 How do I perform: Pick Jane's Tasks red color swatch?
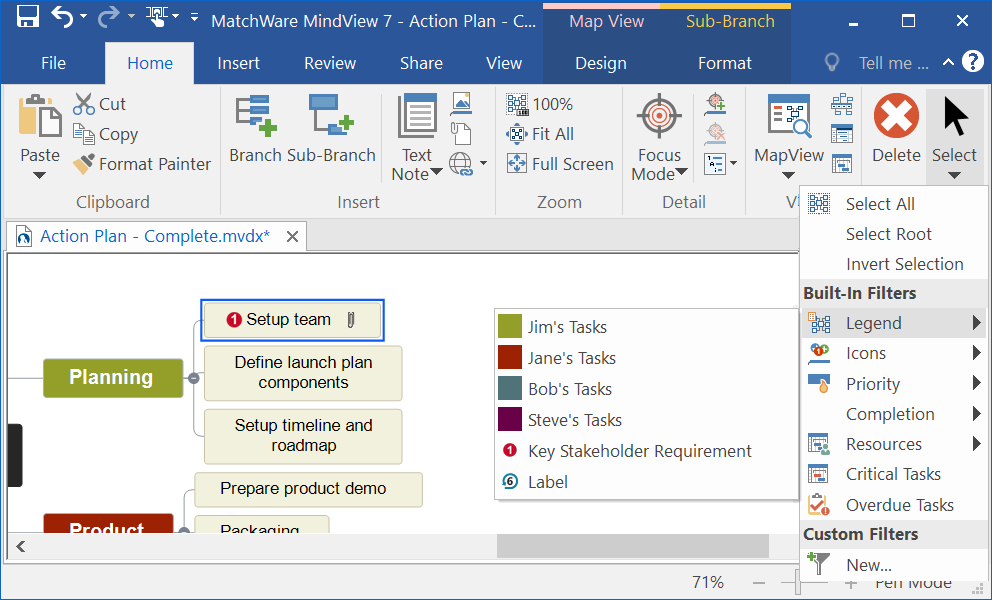click(510, 358)
